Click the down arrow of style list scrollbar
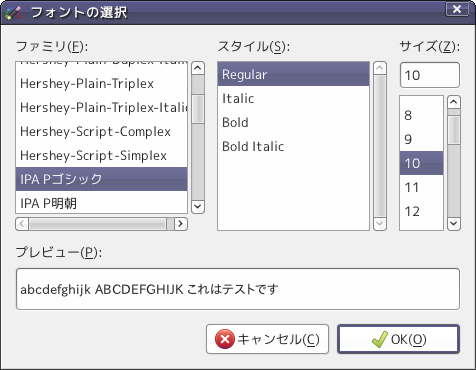 [380, 224]
